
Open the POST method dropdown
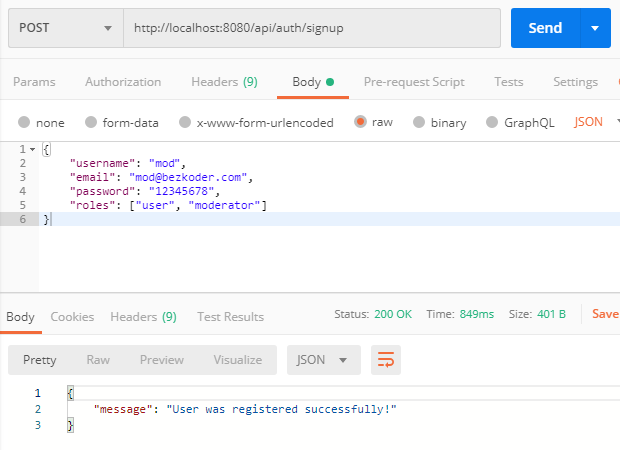point(66,28)
